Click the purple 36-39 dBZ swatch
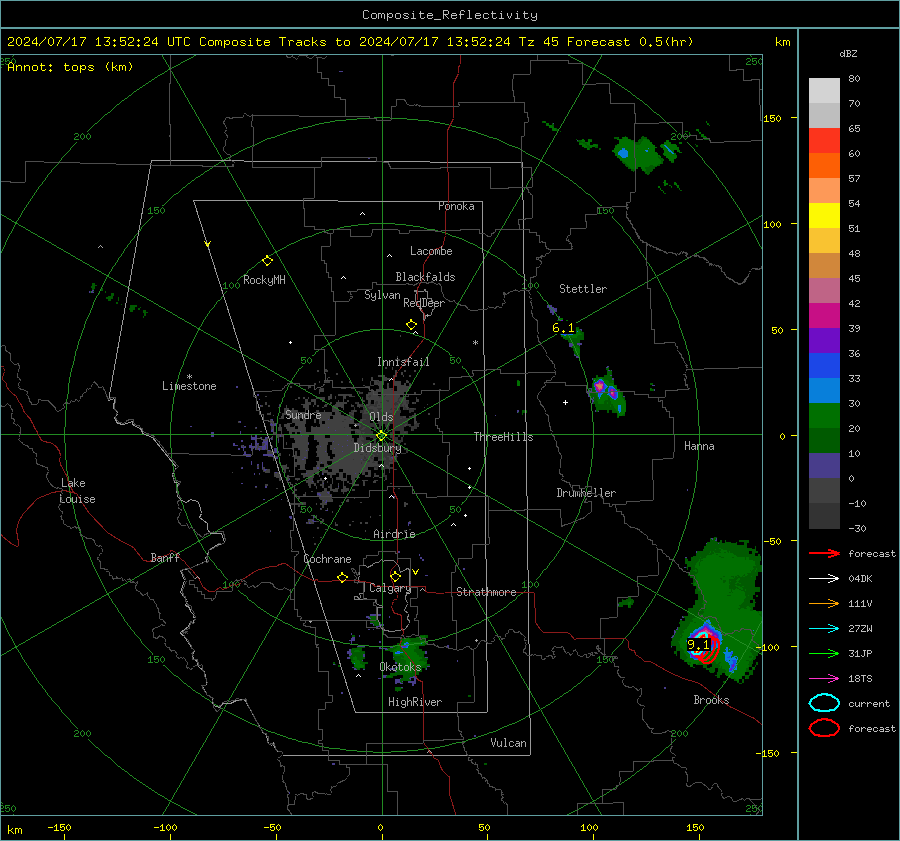Screen dimensions: 900x841 tap(824, 341)
